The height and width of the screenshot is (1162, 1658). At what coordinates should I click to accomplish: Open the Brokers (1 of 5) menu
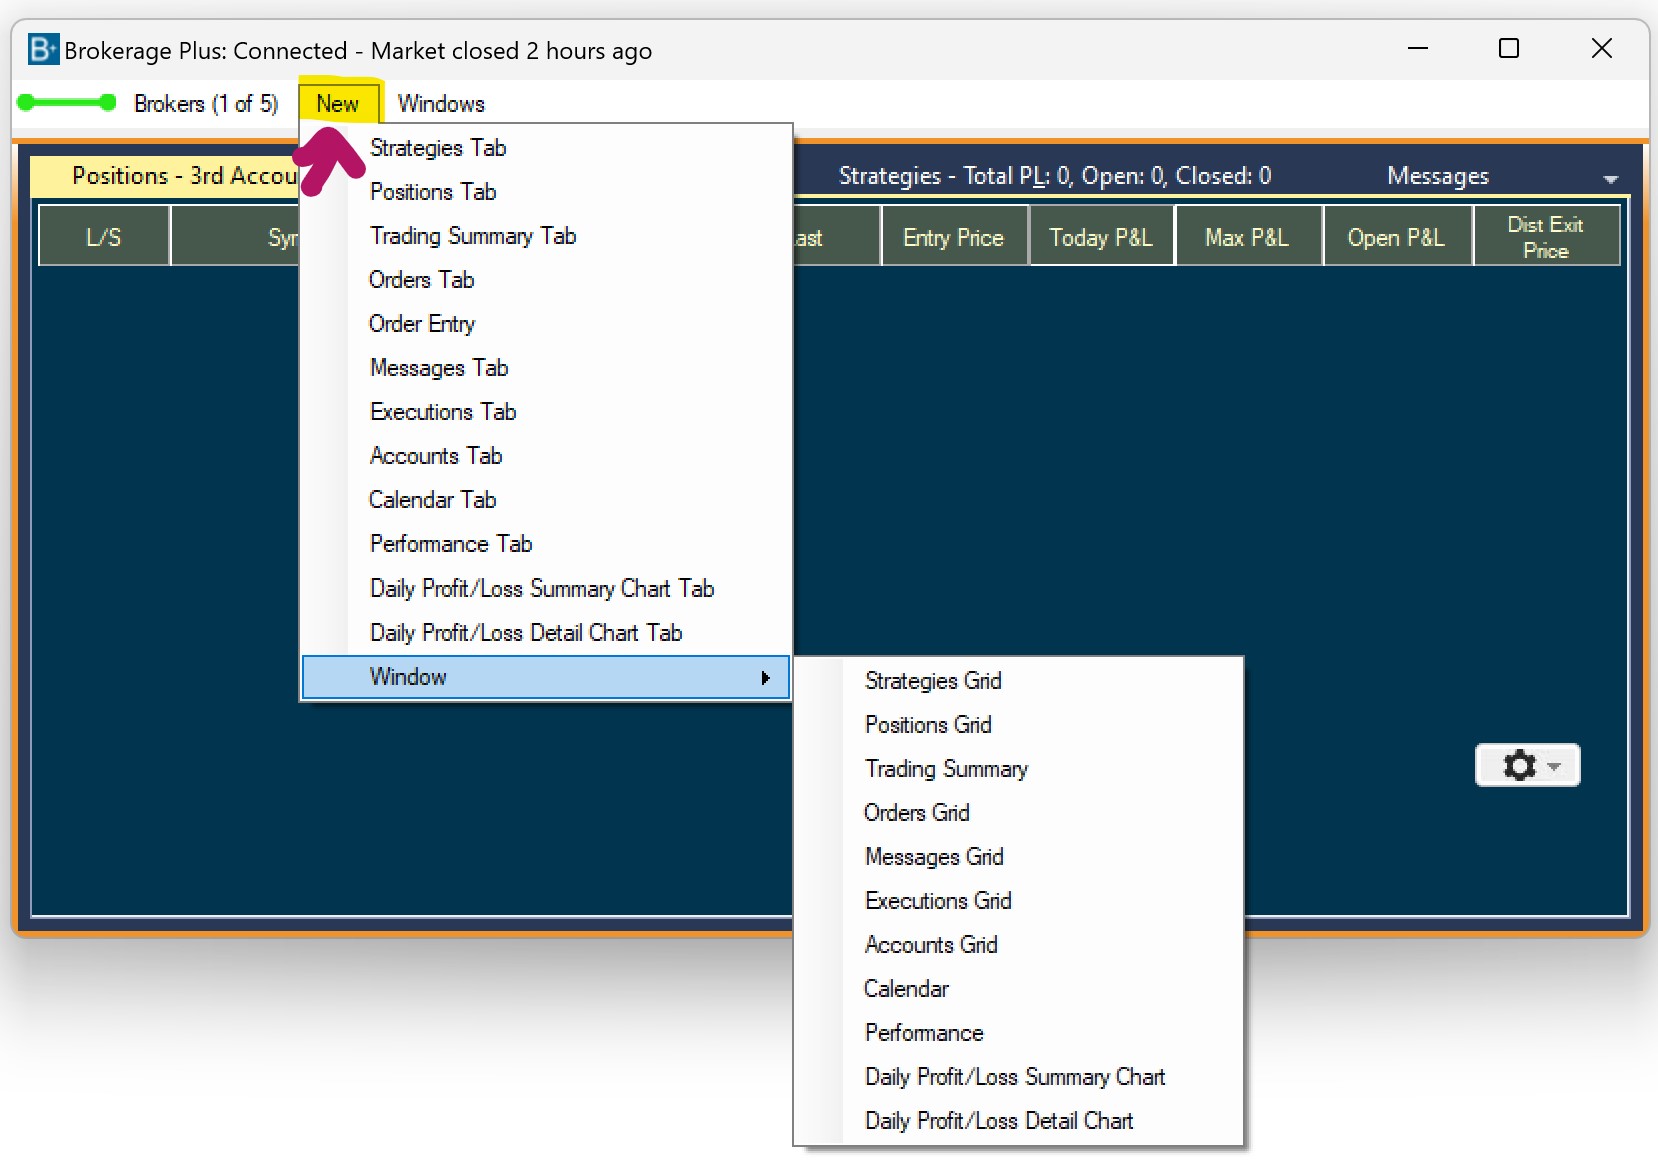tap(205, 104)
